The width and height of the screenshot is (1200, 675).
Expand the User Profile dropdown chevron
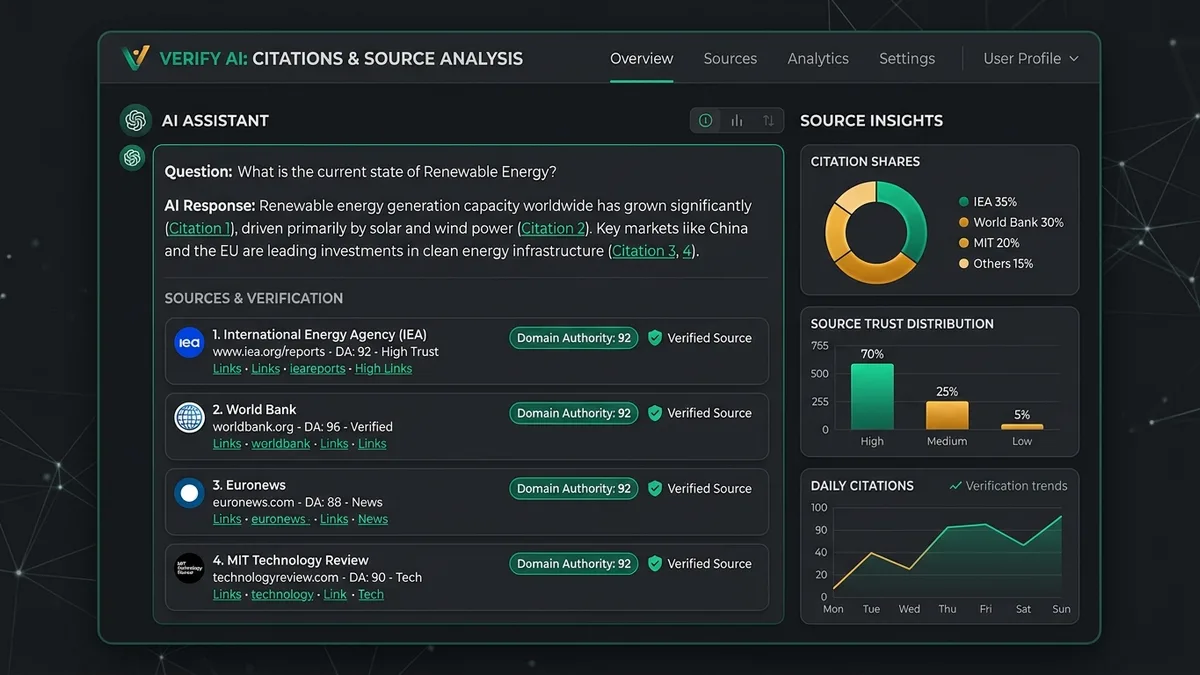pos(1074,59)
